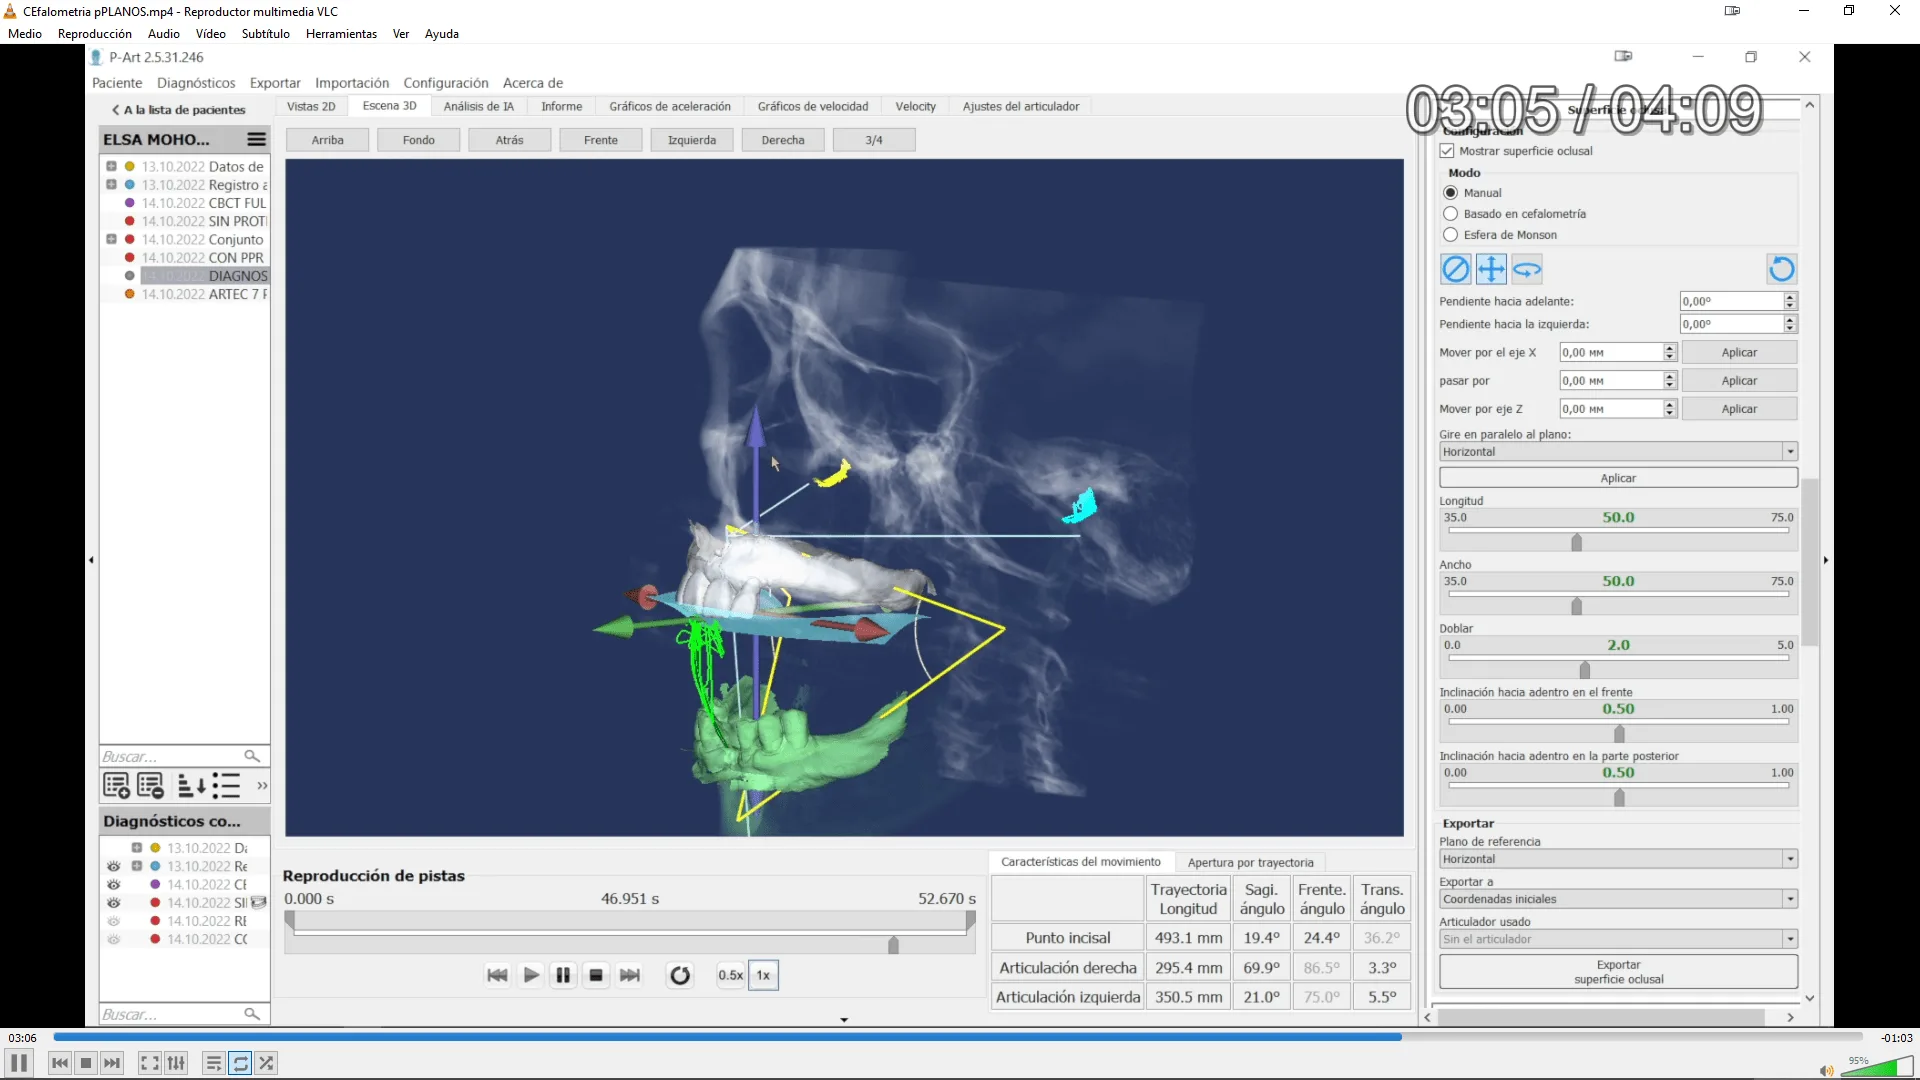The height and width of the screenshot is (1080, 1920).
Task: Add a new diagnostic record icon
Action: tap(116, 786)
